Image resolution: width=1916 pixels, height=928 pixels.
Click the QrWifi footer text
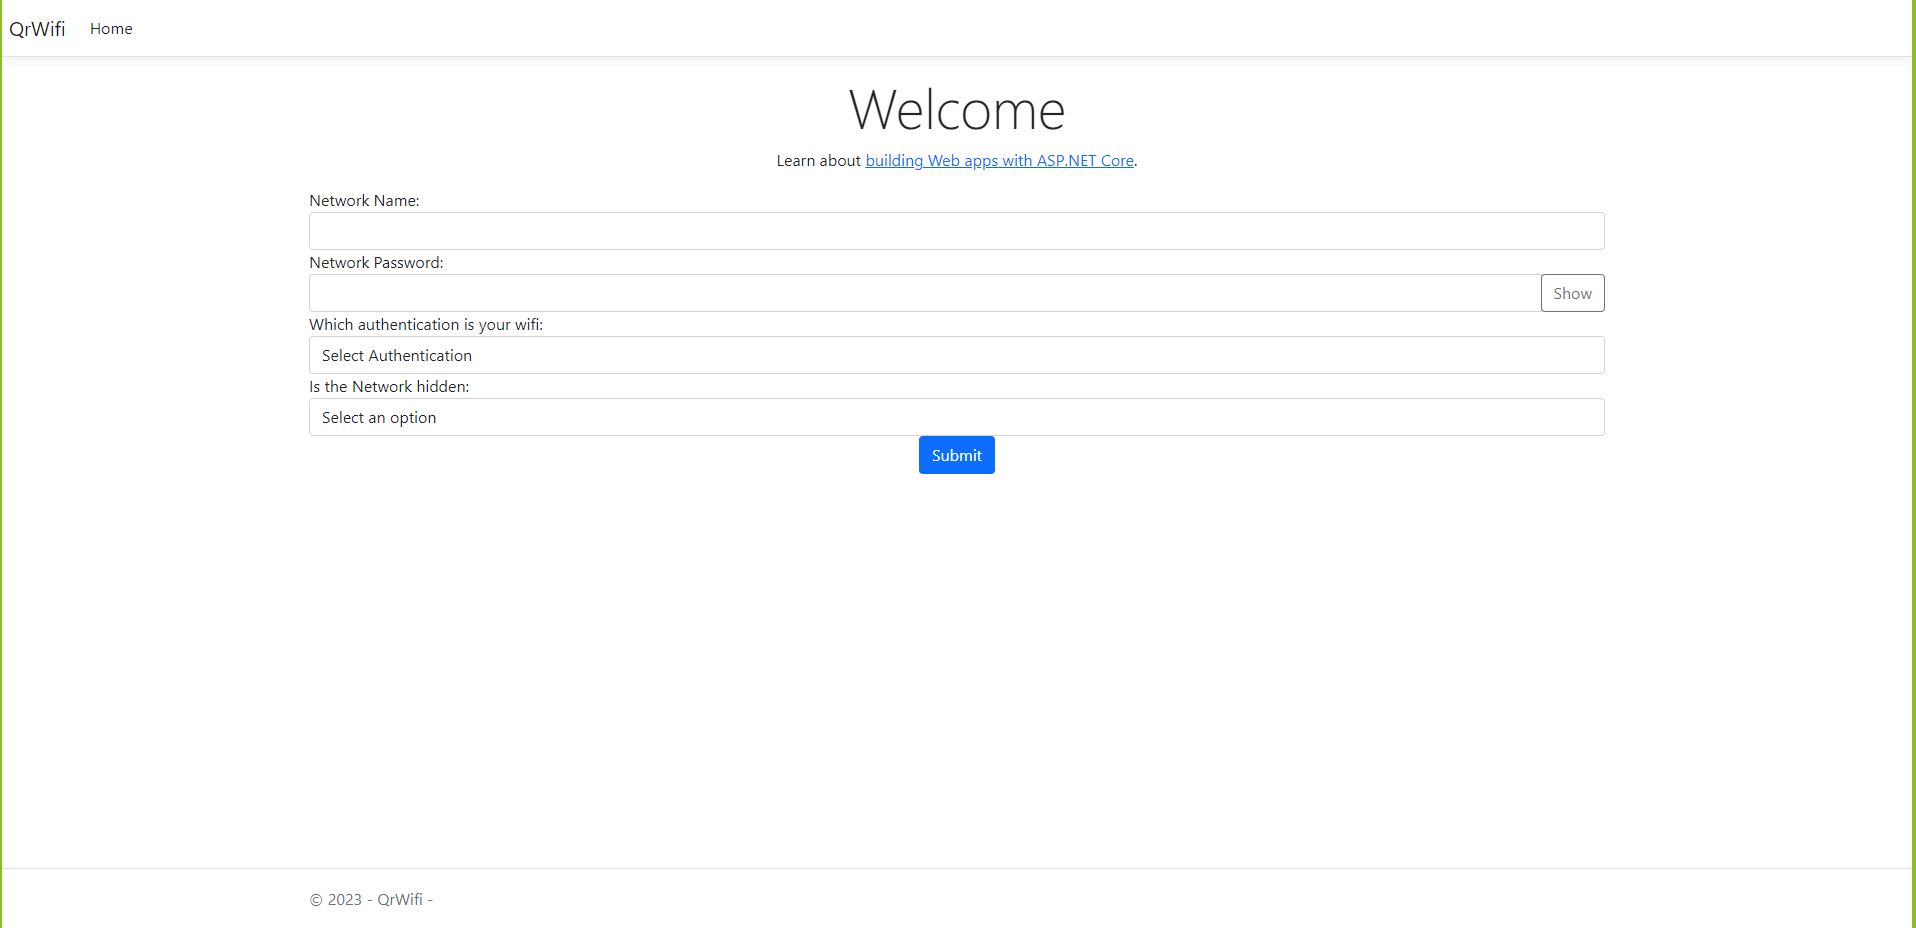click(x=399, y=899)
